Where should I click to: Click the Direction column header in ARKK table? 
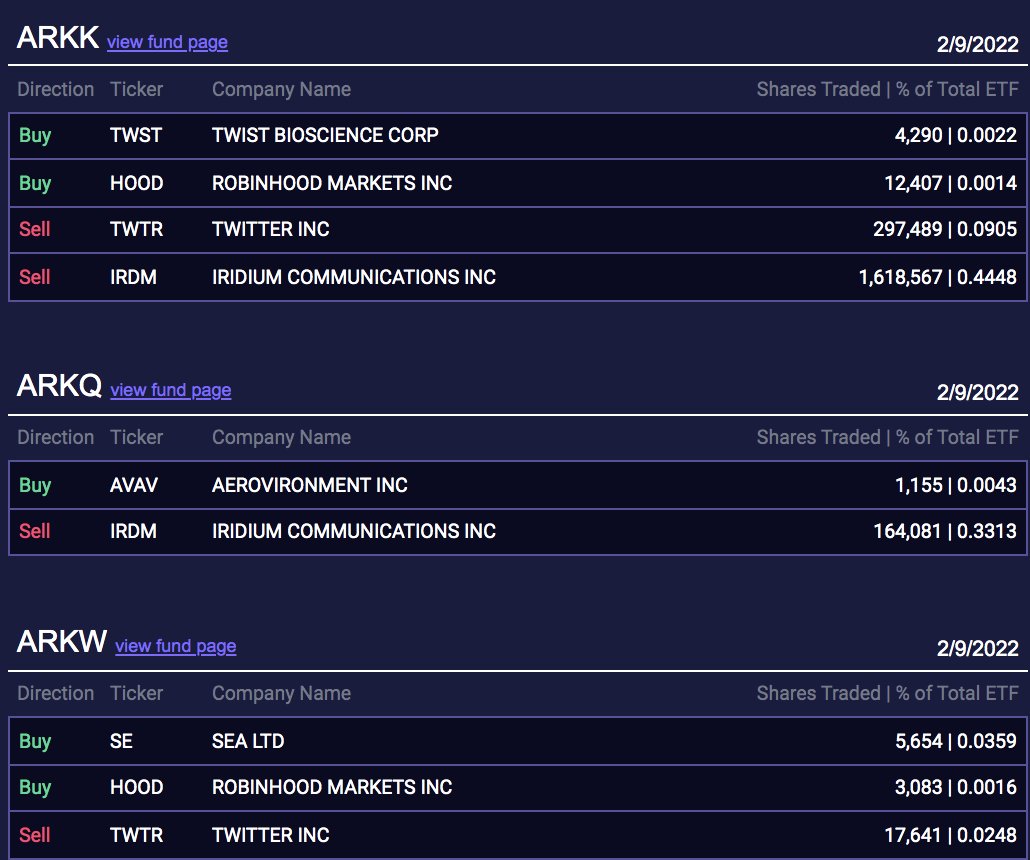(55, 89)
